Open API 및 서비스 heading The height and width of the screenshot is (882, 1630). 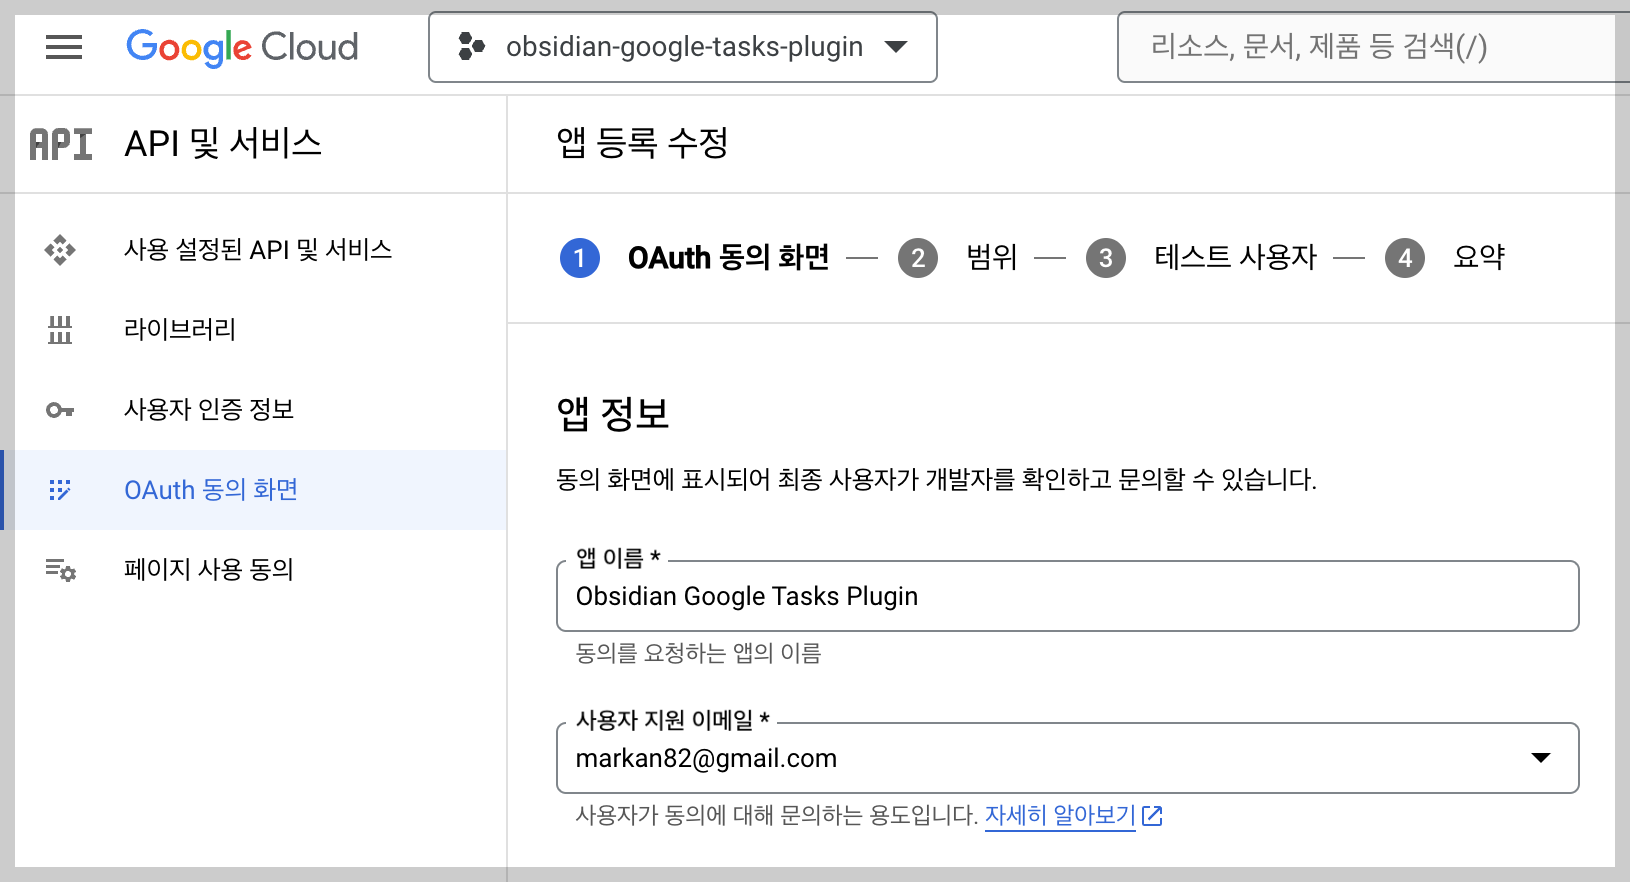223,144
